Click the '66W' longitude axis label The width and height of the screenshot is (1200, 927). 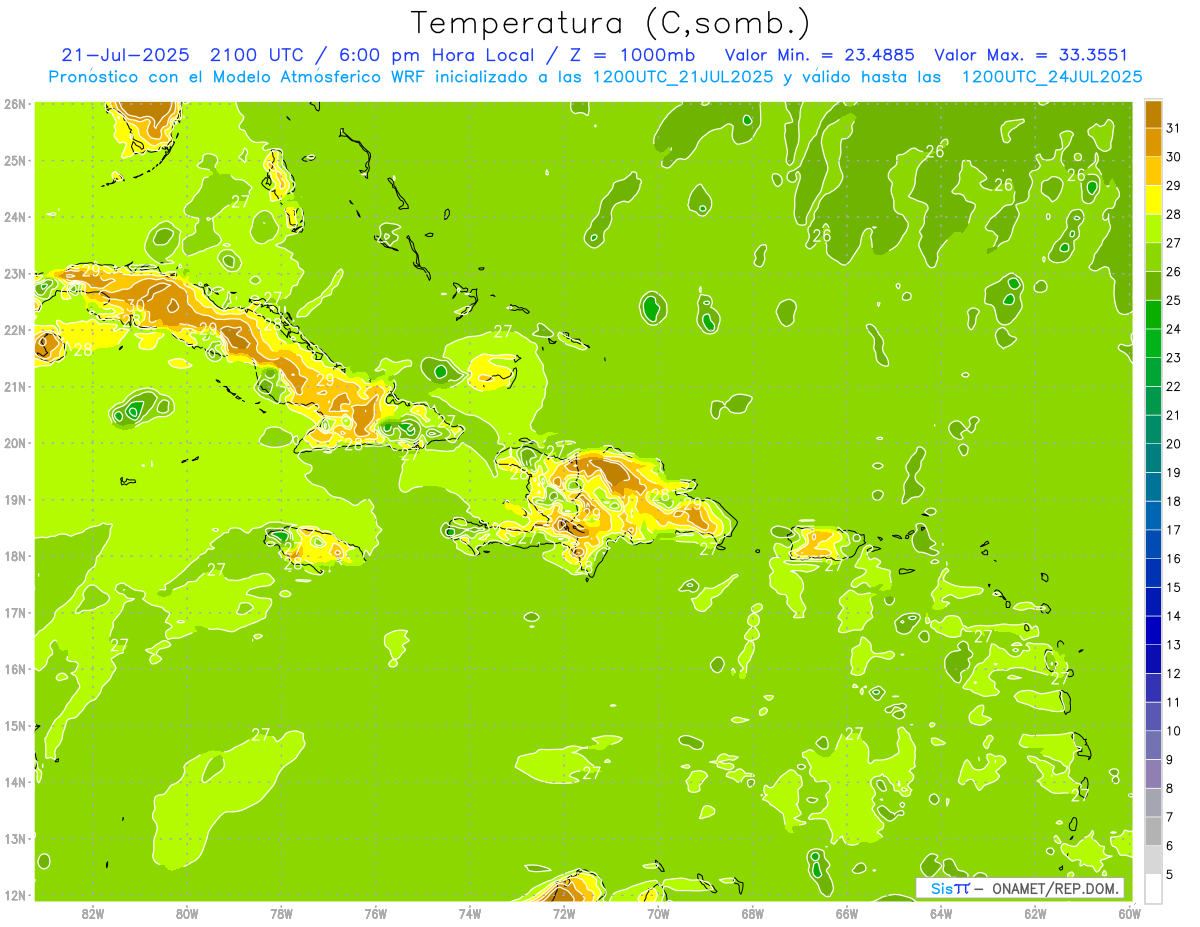847,912
